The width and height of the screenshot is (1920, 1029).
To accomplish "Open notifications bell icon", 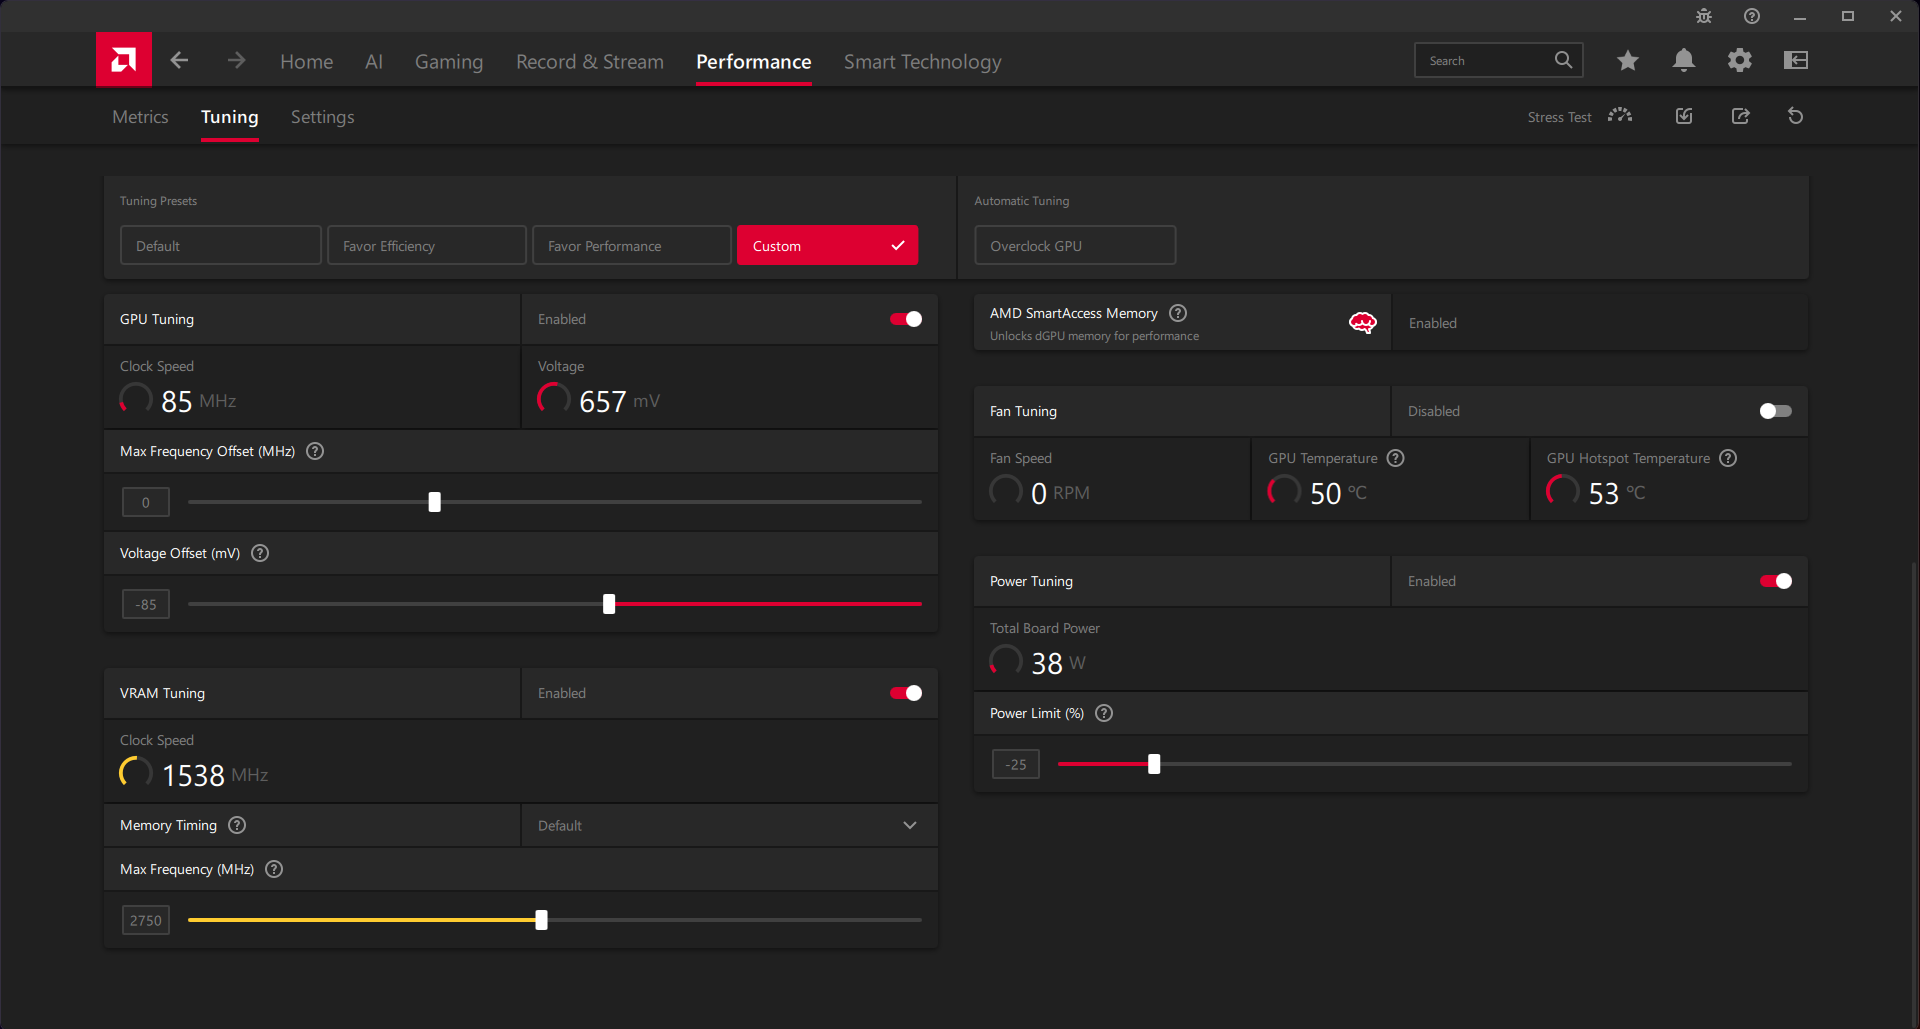I will coord(1684,60).
